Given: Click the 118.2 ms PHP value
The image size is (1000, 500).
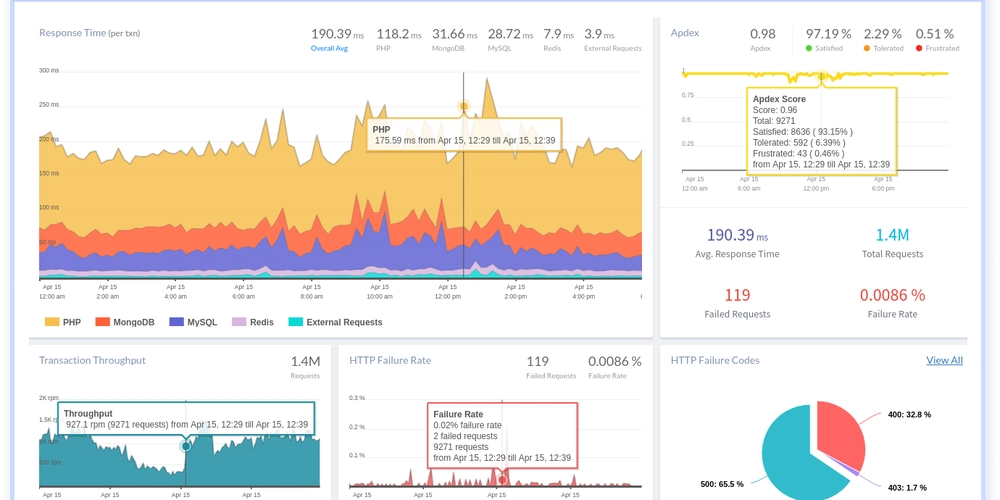Looking at the screenshot, I should [x=399, y=34].
